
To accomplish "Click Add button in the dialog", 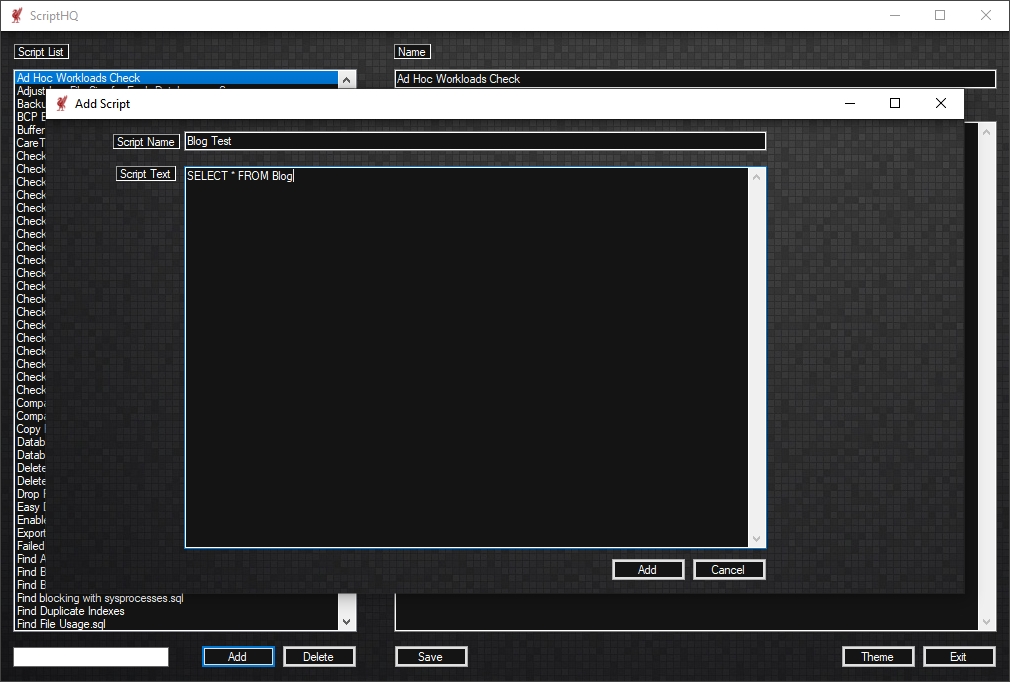I will (x=648, y=570).
